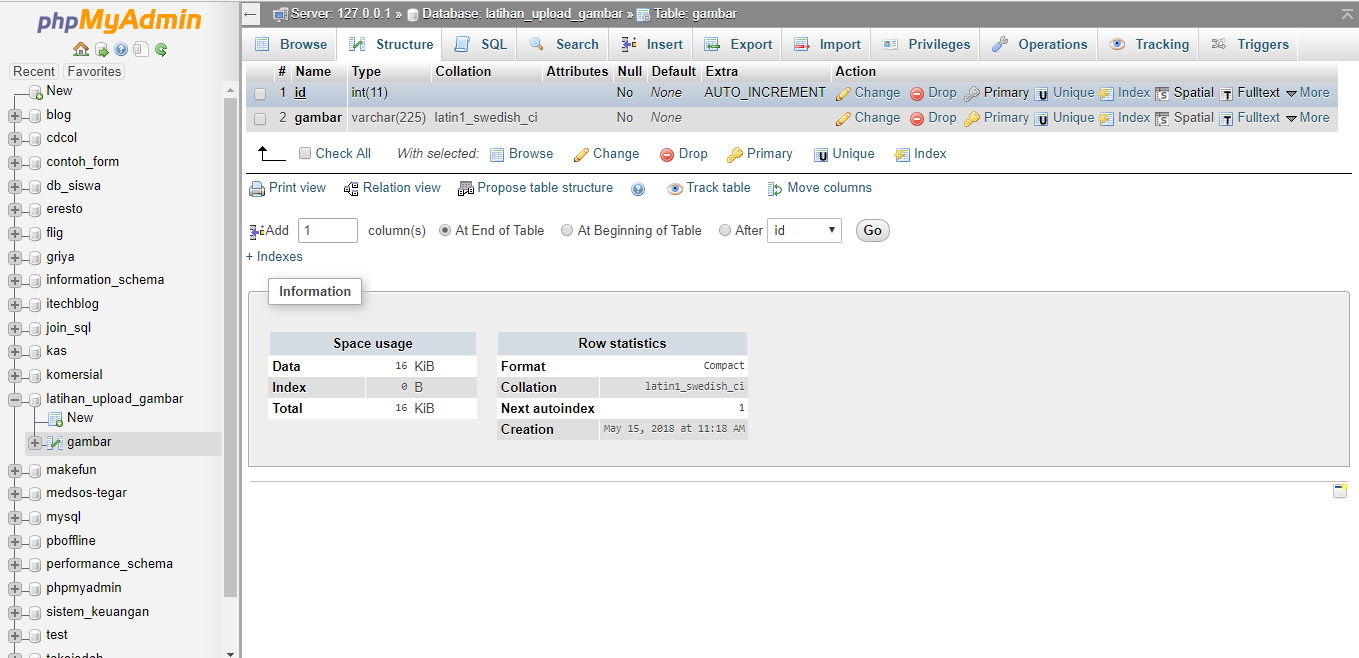Click the collapse navigation panel arrow icon
Viewport: 1359px width, 658px height.
pyautogui.click(x=251, y=14)
